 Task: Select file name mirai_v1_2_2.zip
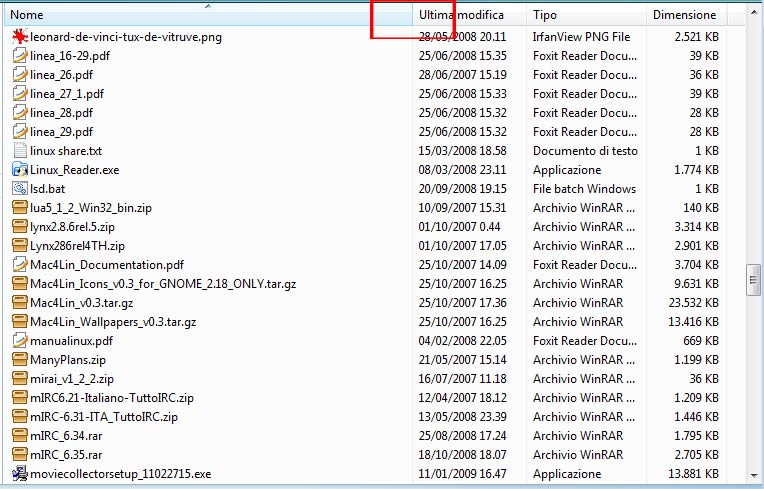pos(72,379)
